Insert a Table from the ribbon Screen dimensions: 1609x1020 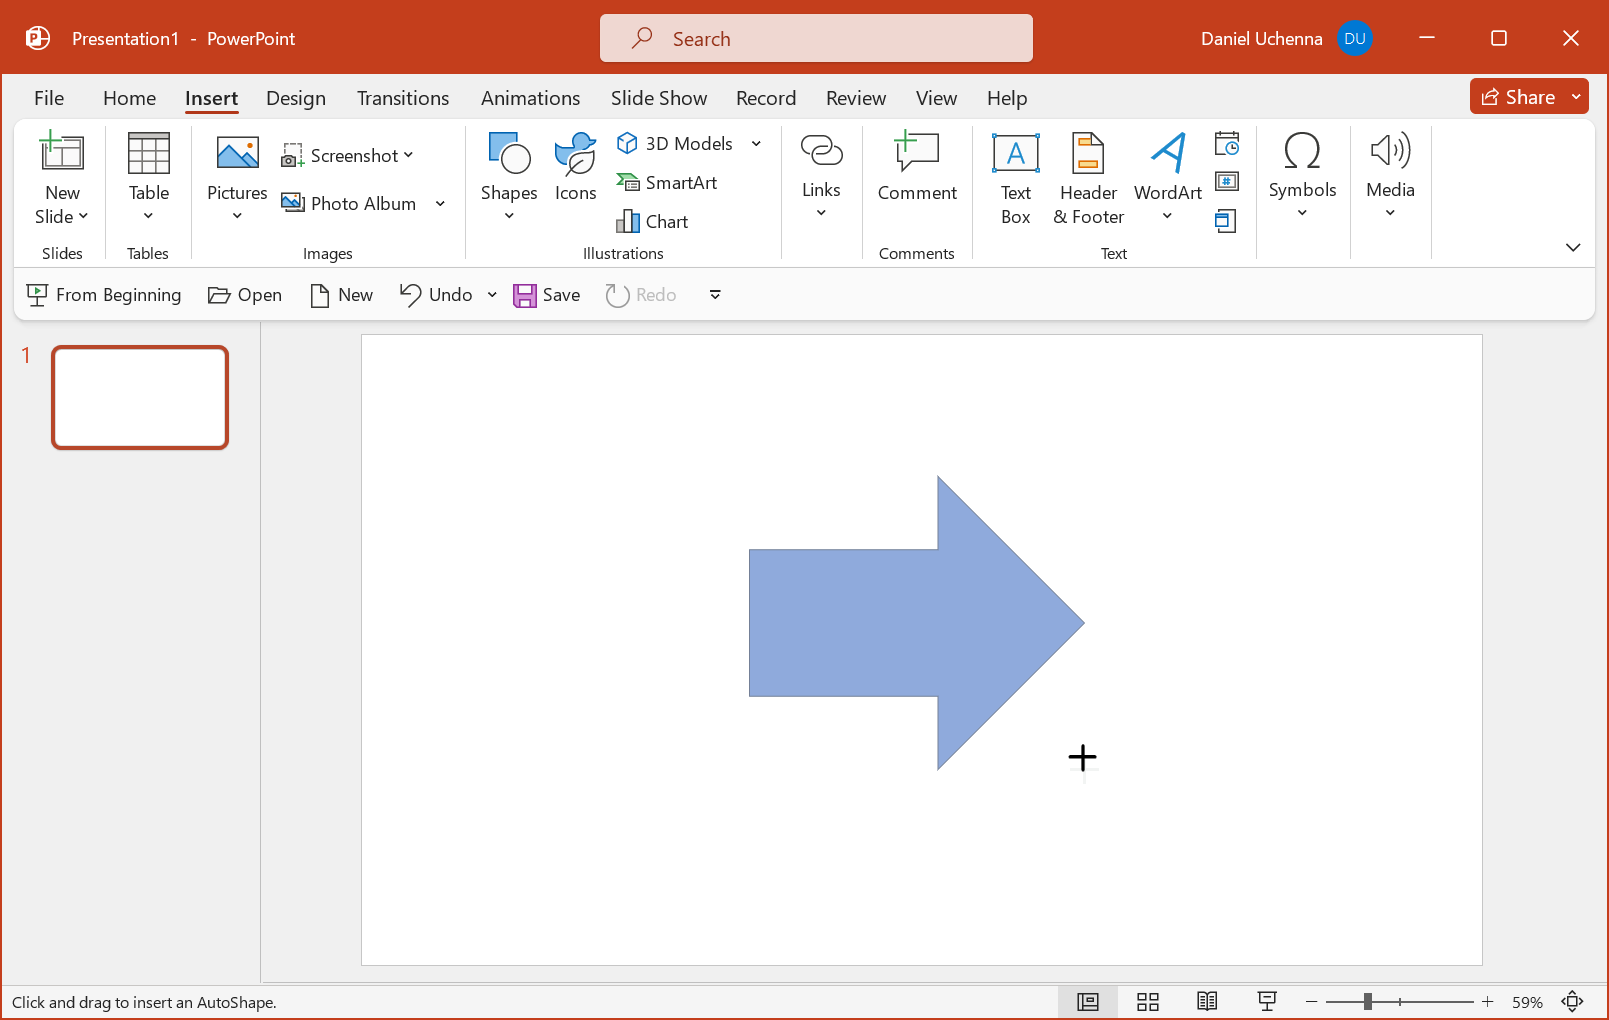[148, 176]
